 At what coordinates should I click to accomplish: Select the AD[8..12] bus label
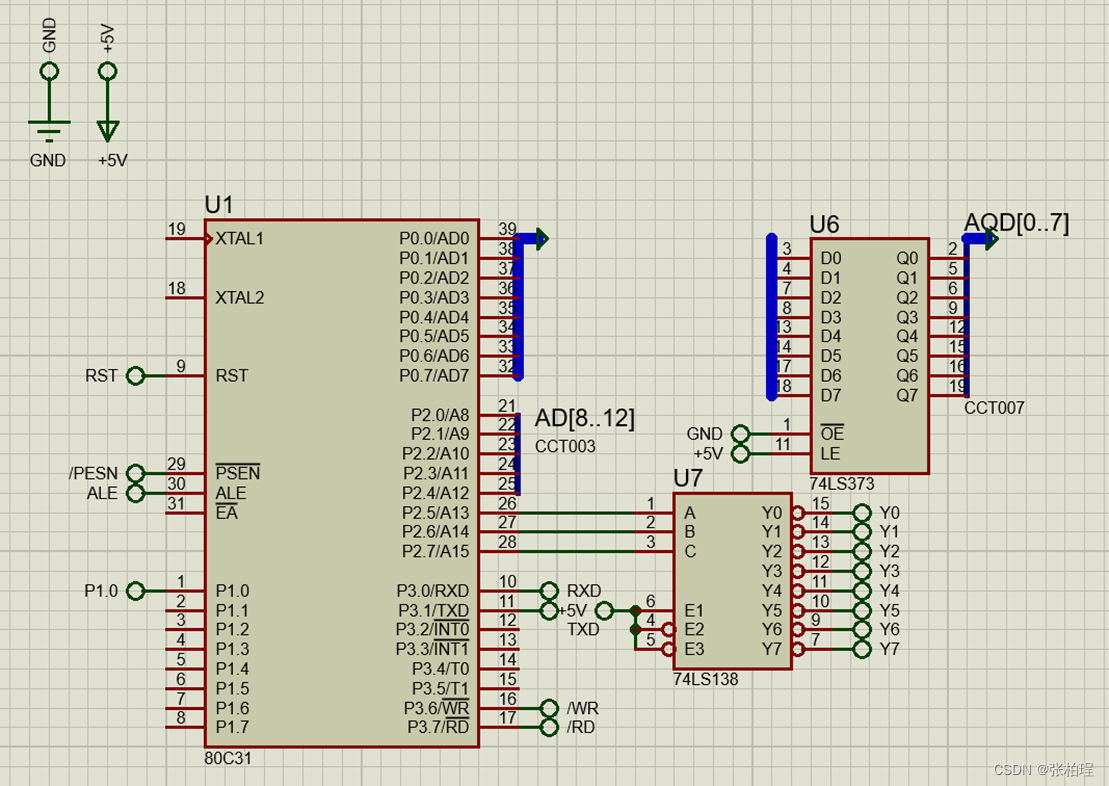coord(584,419)
